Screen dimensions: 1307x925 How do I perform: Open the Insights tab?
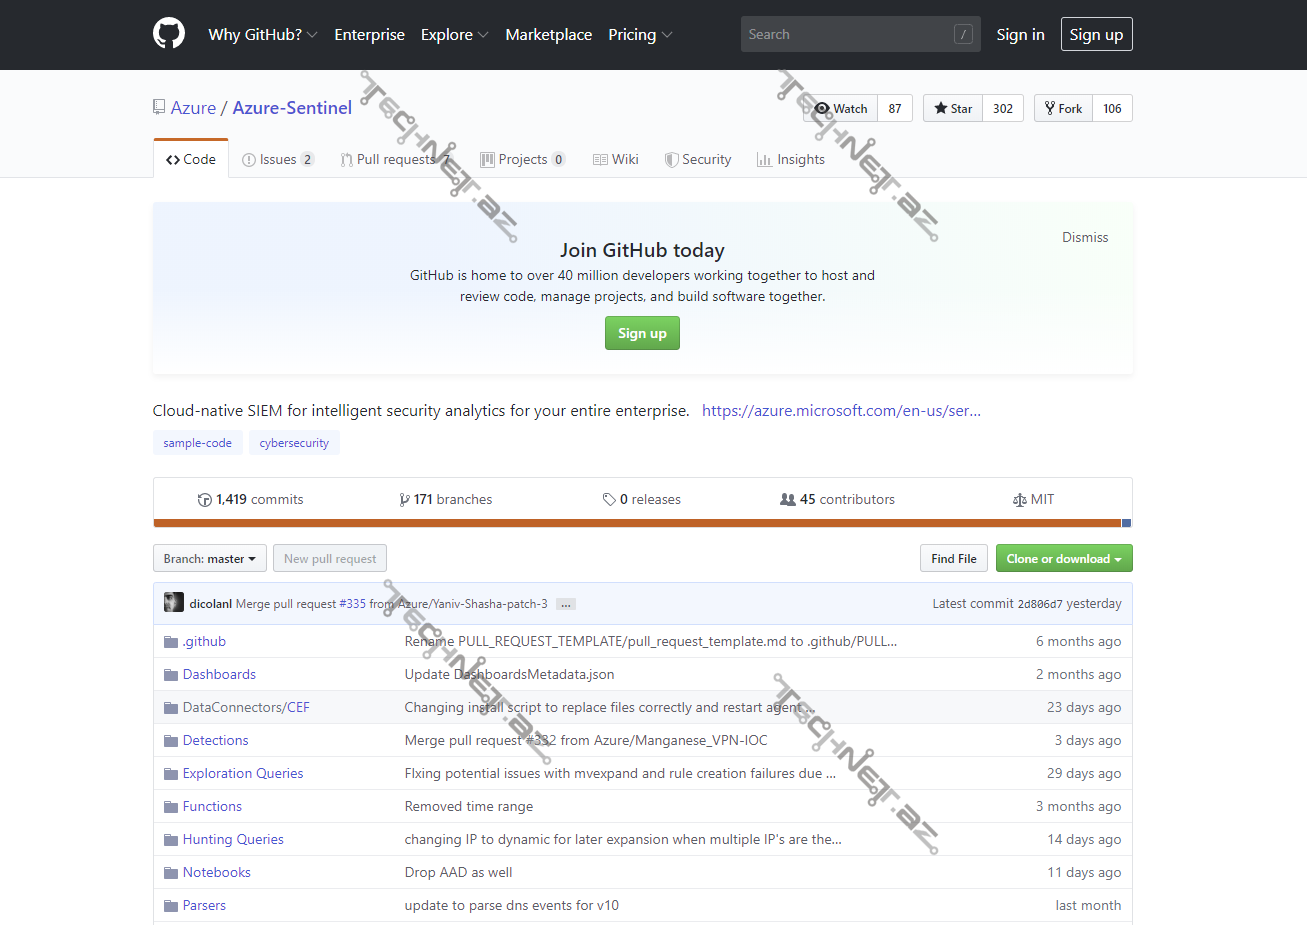point(791,160)
